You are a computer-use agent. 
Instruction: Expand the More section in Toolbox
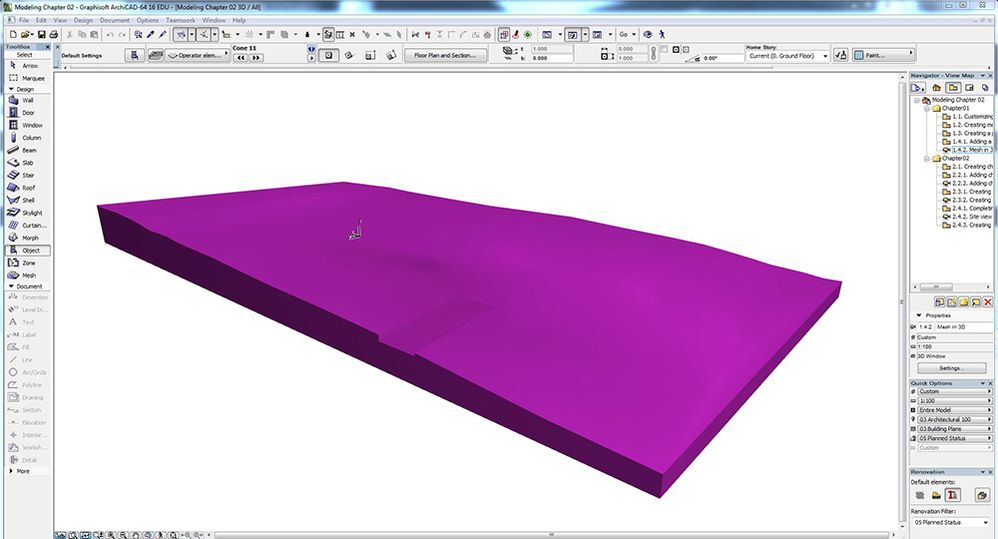(11, 471)
